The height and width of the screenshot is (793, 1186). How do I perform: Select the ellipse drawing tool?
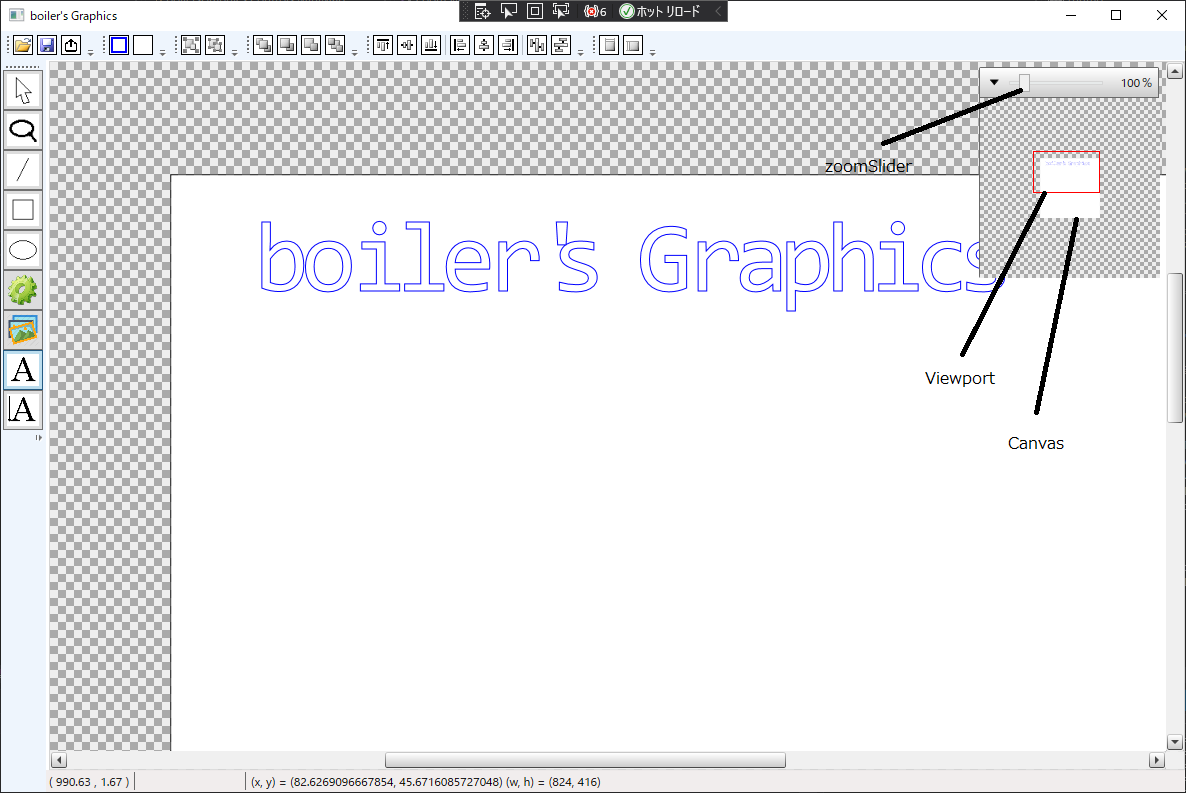[x=23, y=250]
